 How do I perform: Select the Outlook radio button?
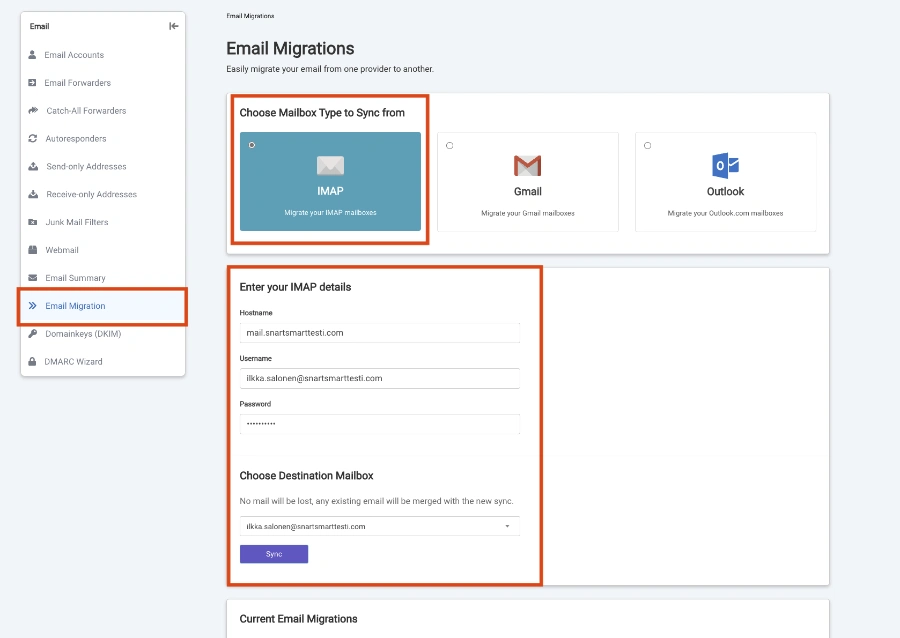point(647,146)
